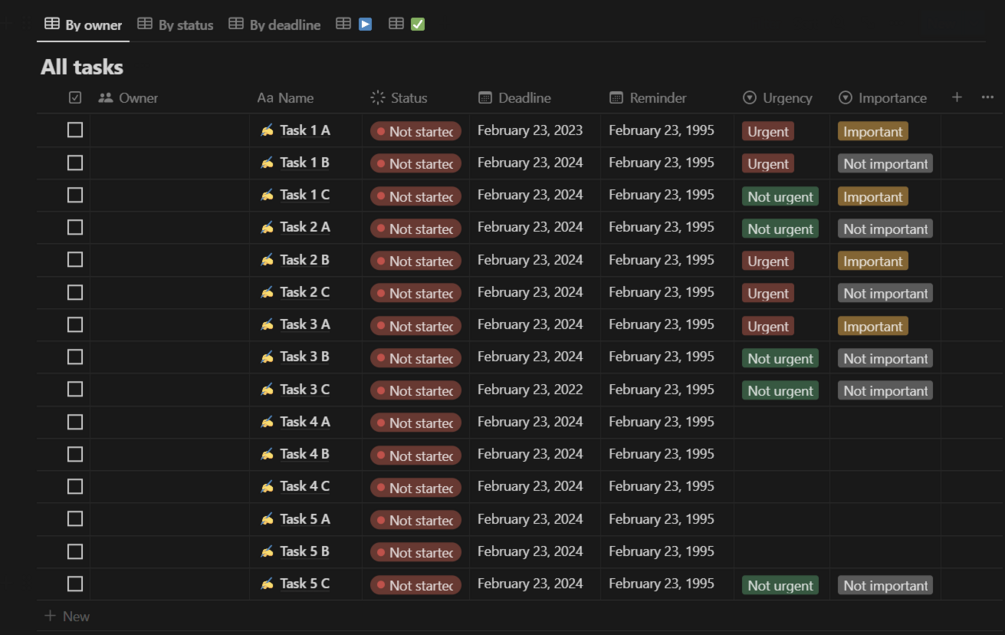1005x635 pixels.
Task: Click the writing-hand icon of Task 1 A
Action: click(x=267, y=130)
